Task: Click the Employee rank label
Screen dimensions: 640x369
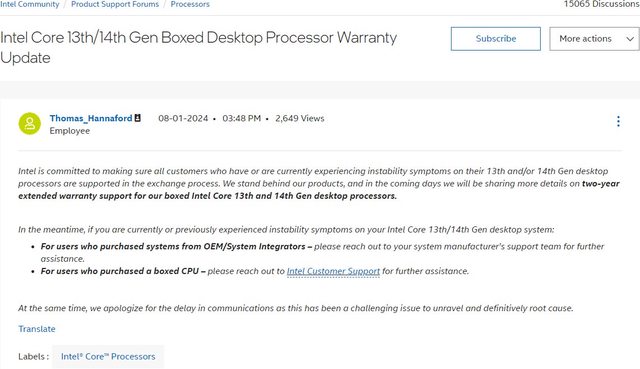Action: tap(69, 131)
